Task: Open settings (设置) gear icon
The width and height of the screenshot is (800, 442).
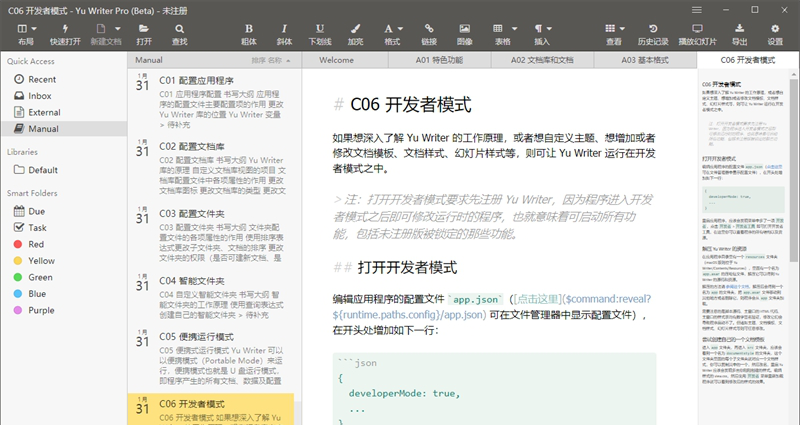Action: (x=775, y=29)
